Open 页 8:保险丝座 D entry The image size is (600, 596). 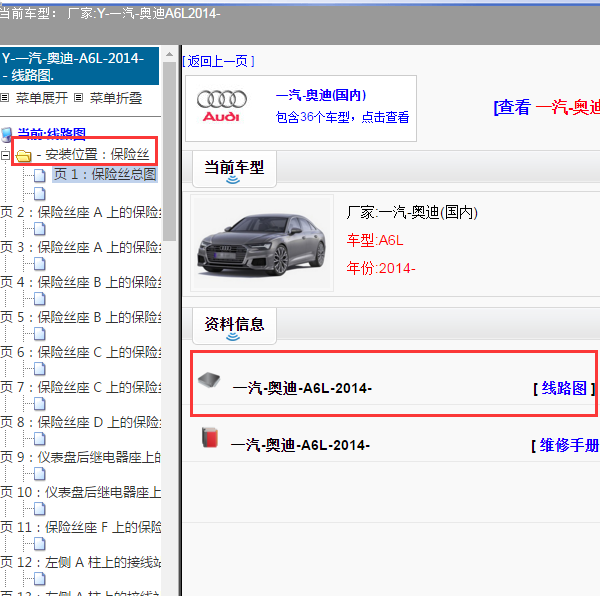pos(80,422)
